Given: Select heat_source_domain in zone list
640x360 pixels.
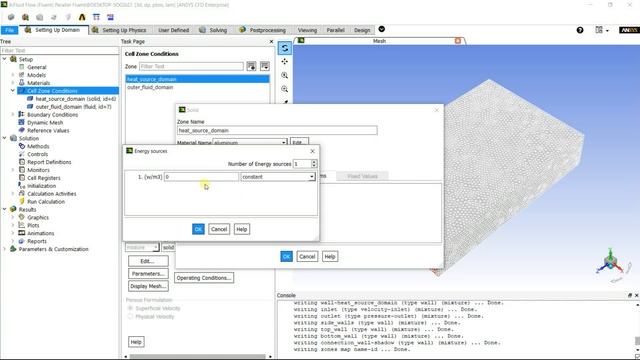Looking at the screenshot, I should (198, 79).
